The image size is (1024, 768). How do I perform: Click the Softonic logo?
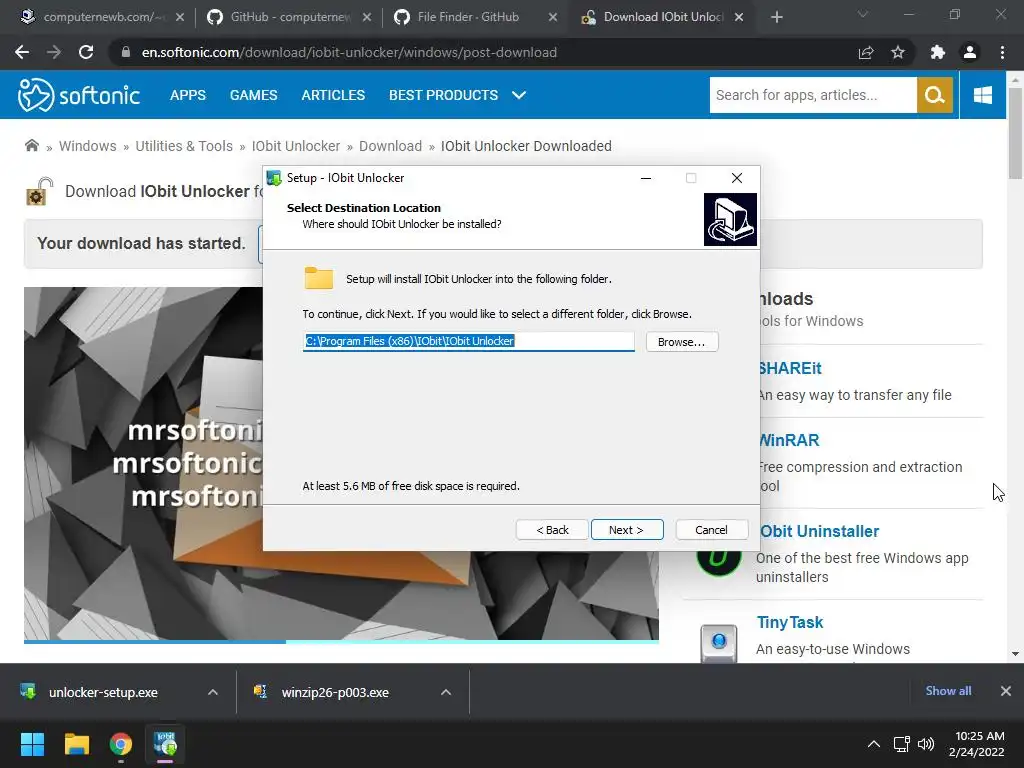pos(78,95)
